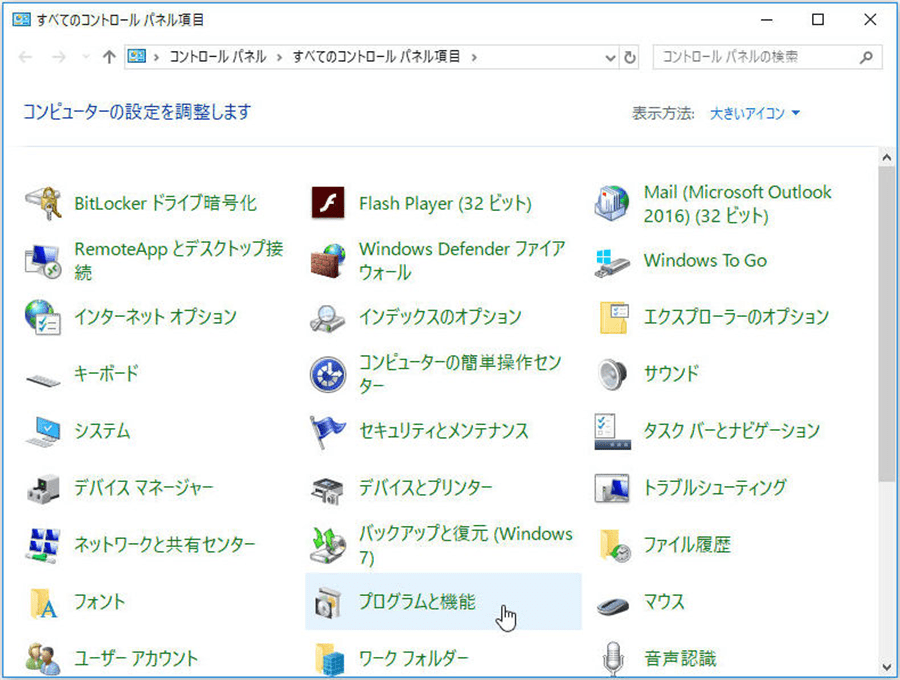Open the ネットワークと共有センター icon
The image size is (900, 680).
pos(43,545)
